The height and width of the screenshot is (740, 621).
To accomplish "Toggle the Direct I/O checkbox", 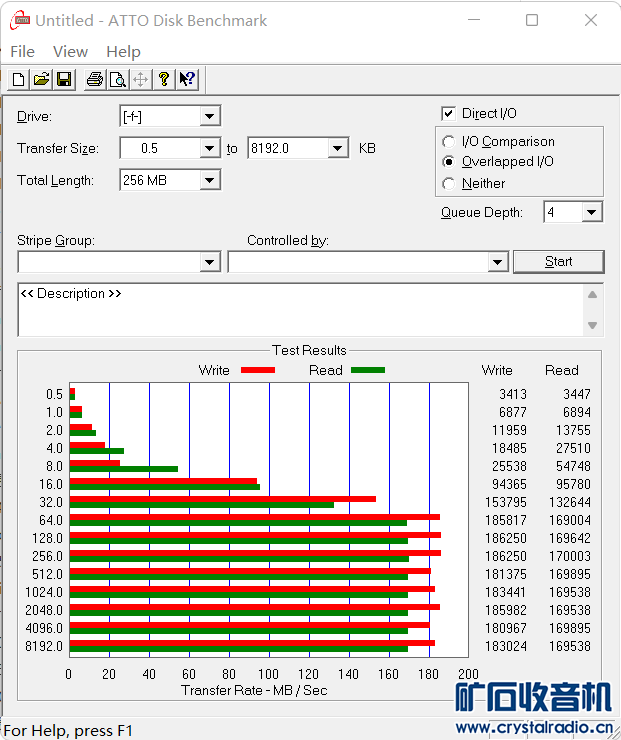I will [449, 114].
